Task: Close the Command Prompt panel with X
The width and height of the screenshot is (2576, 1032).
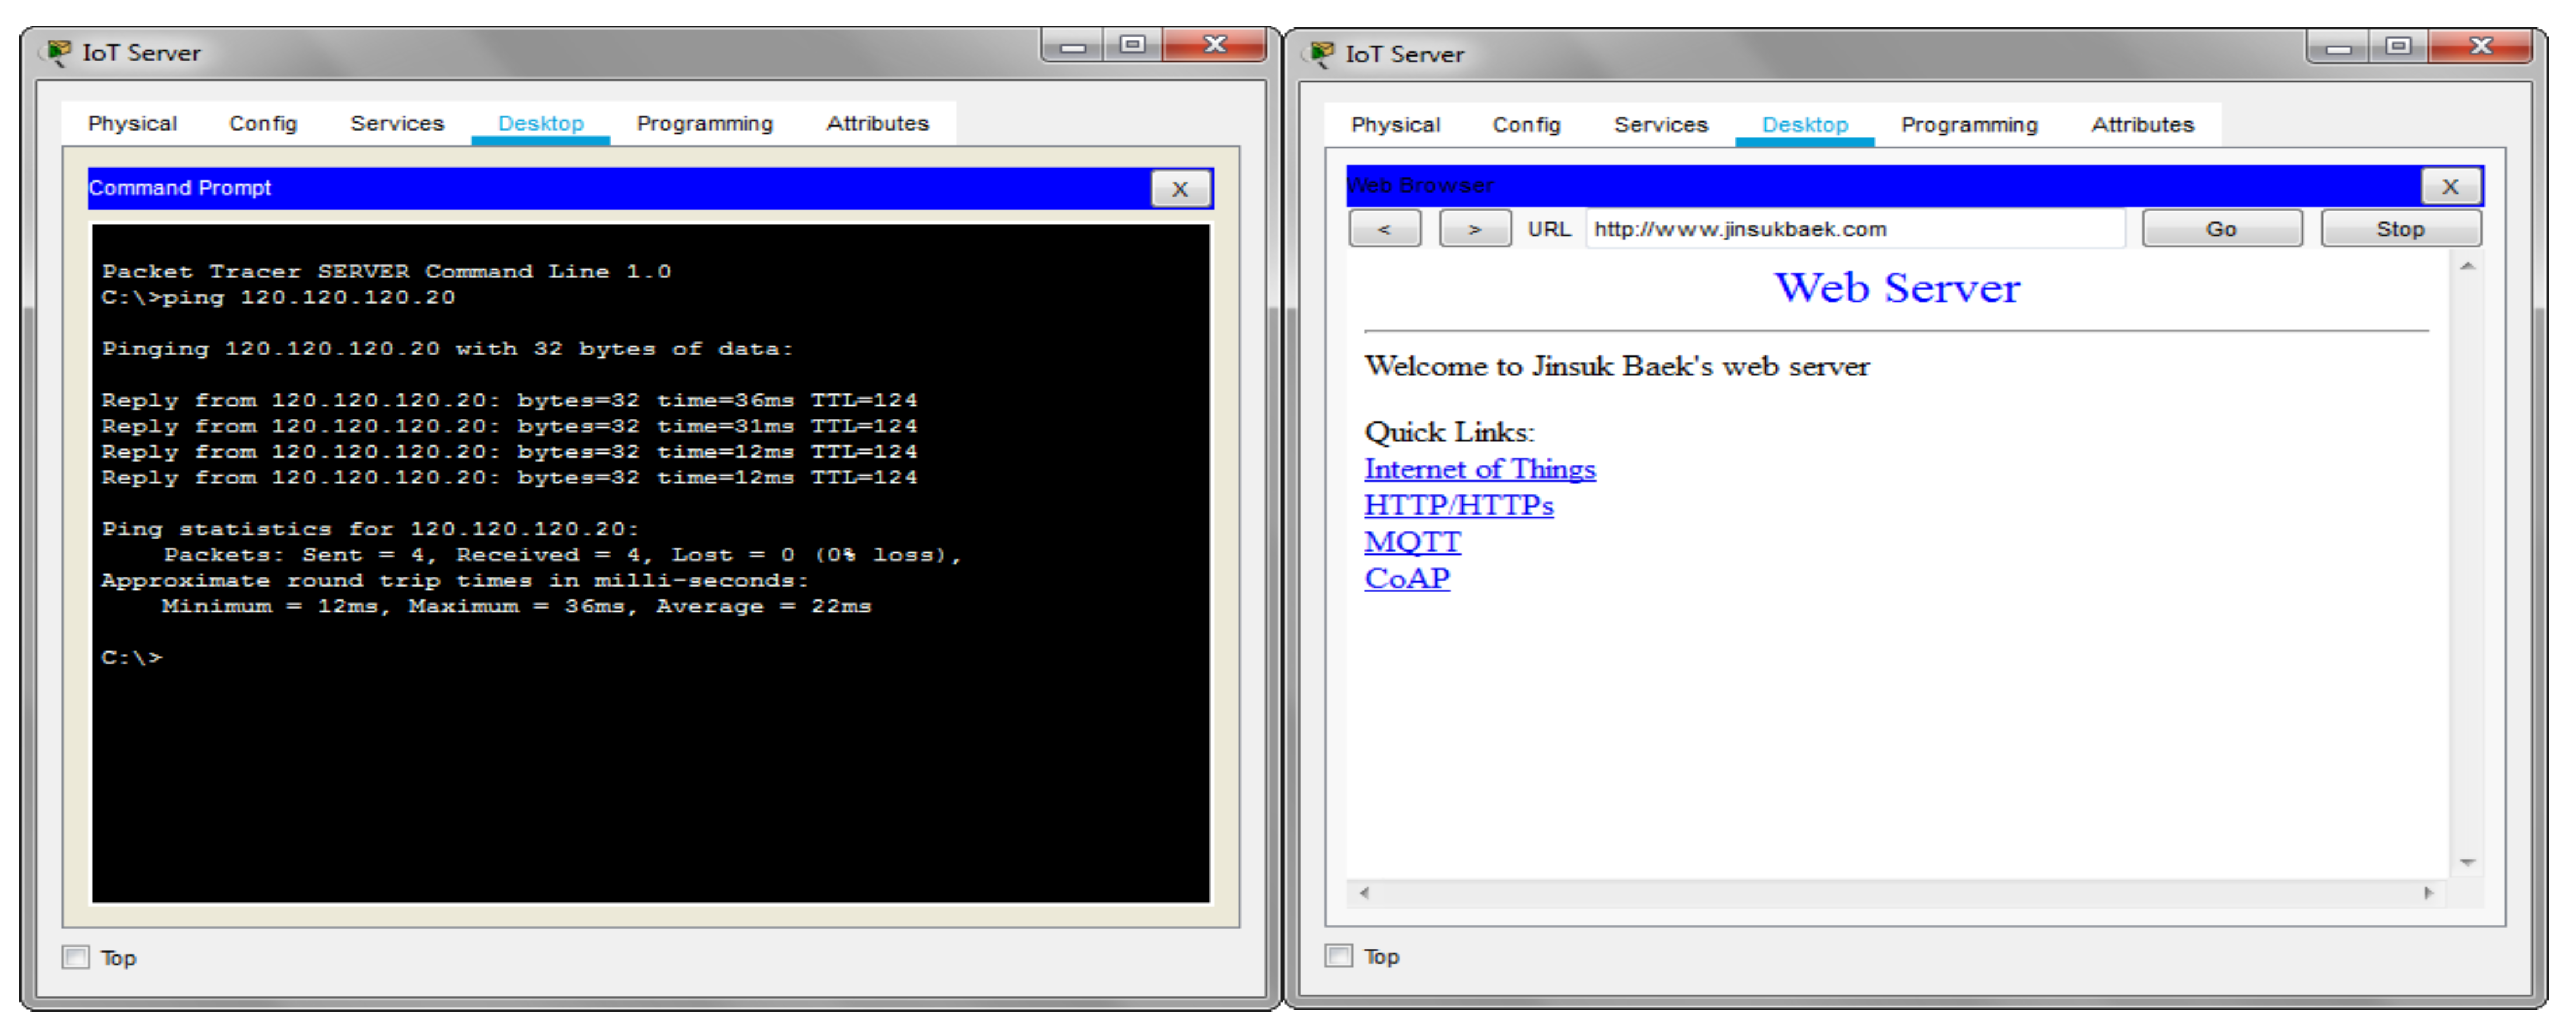Action: coord(1180,189)
